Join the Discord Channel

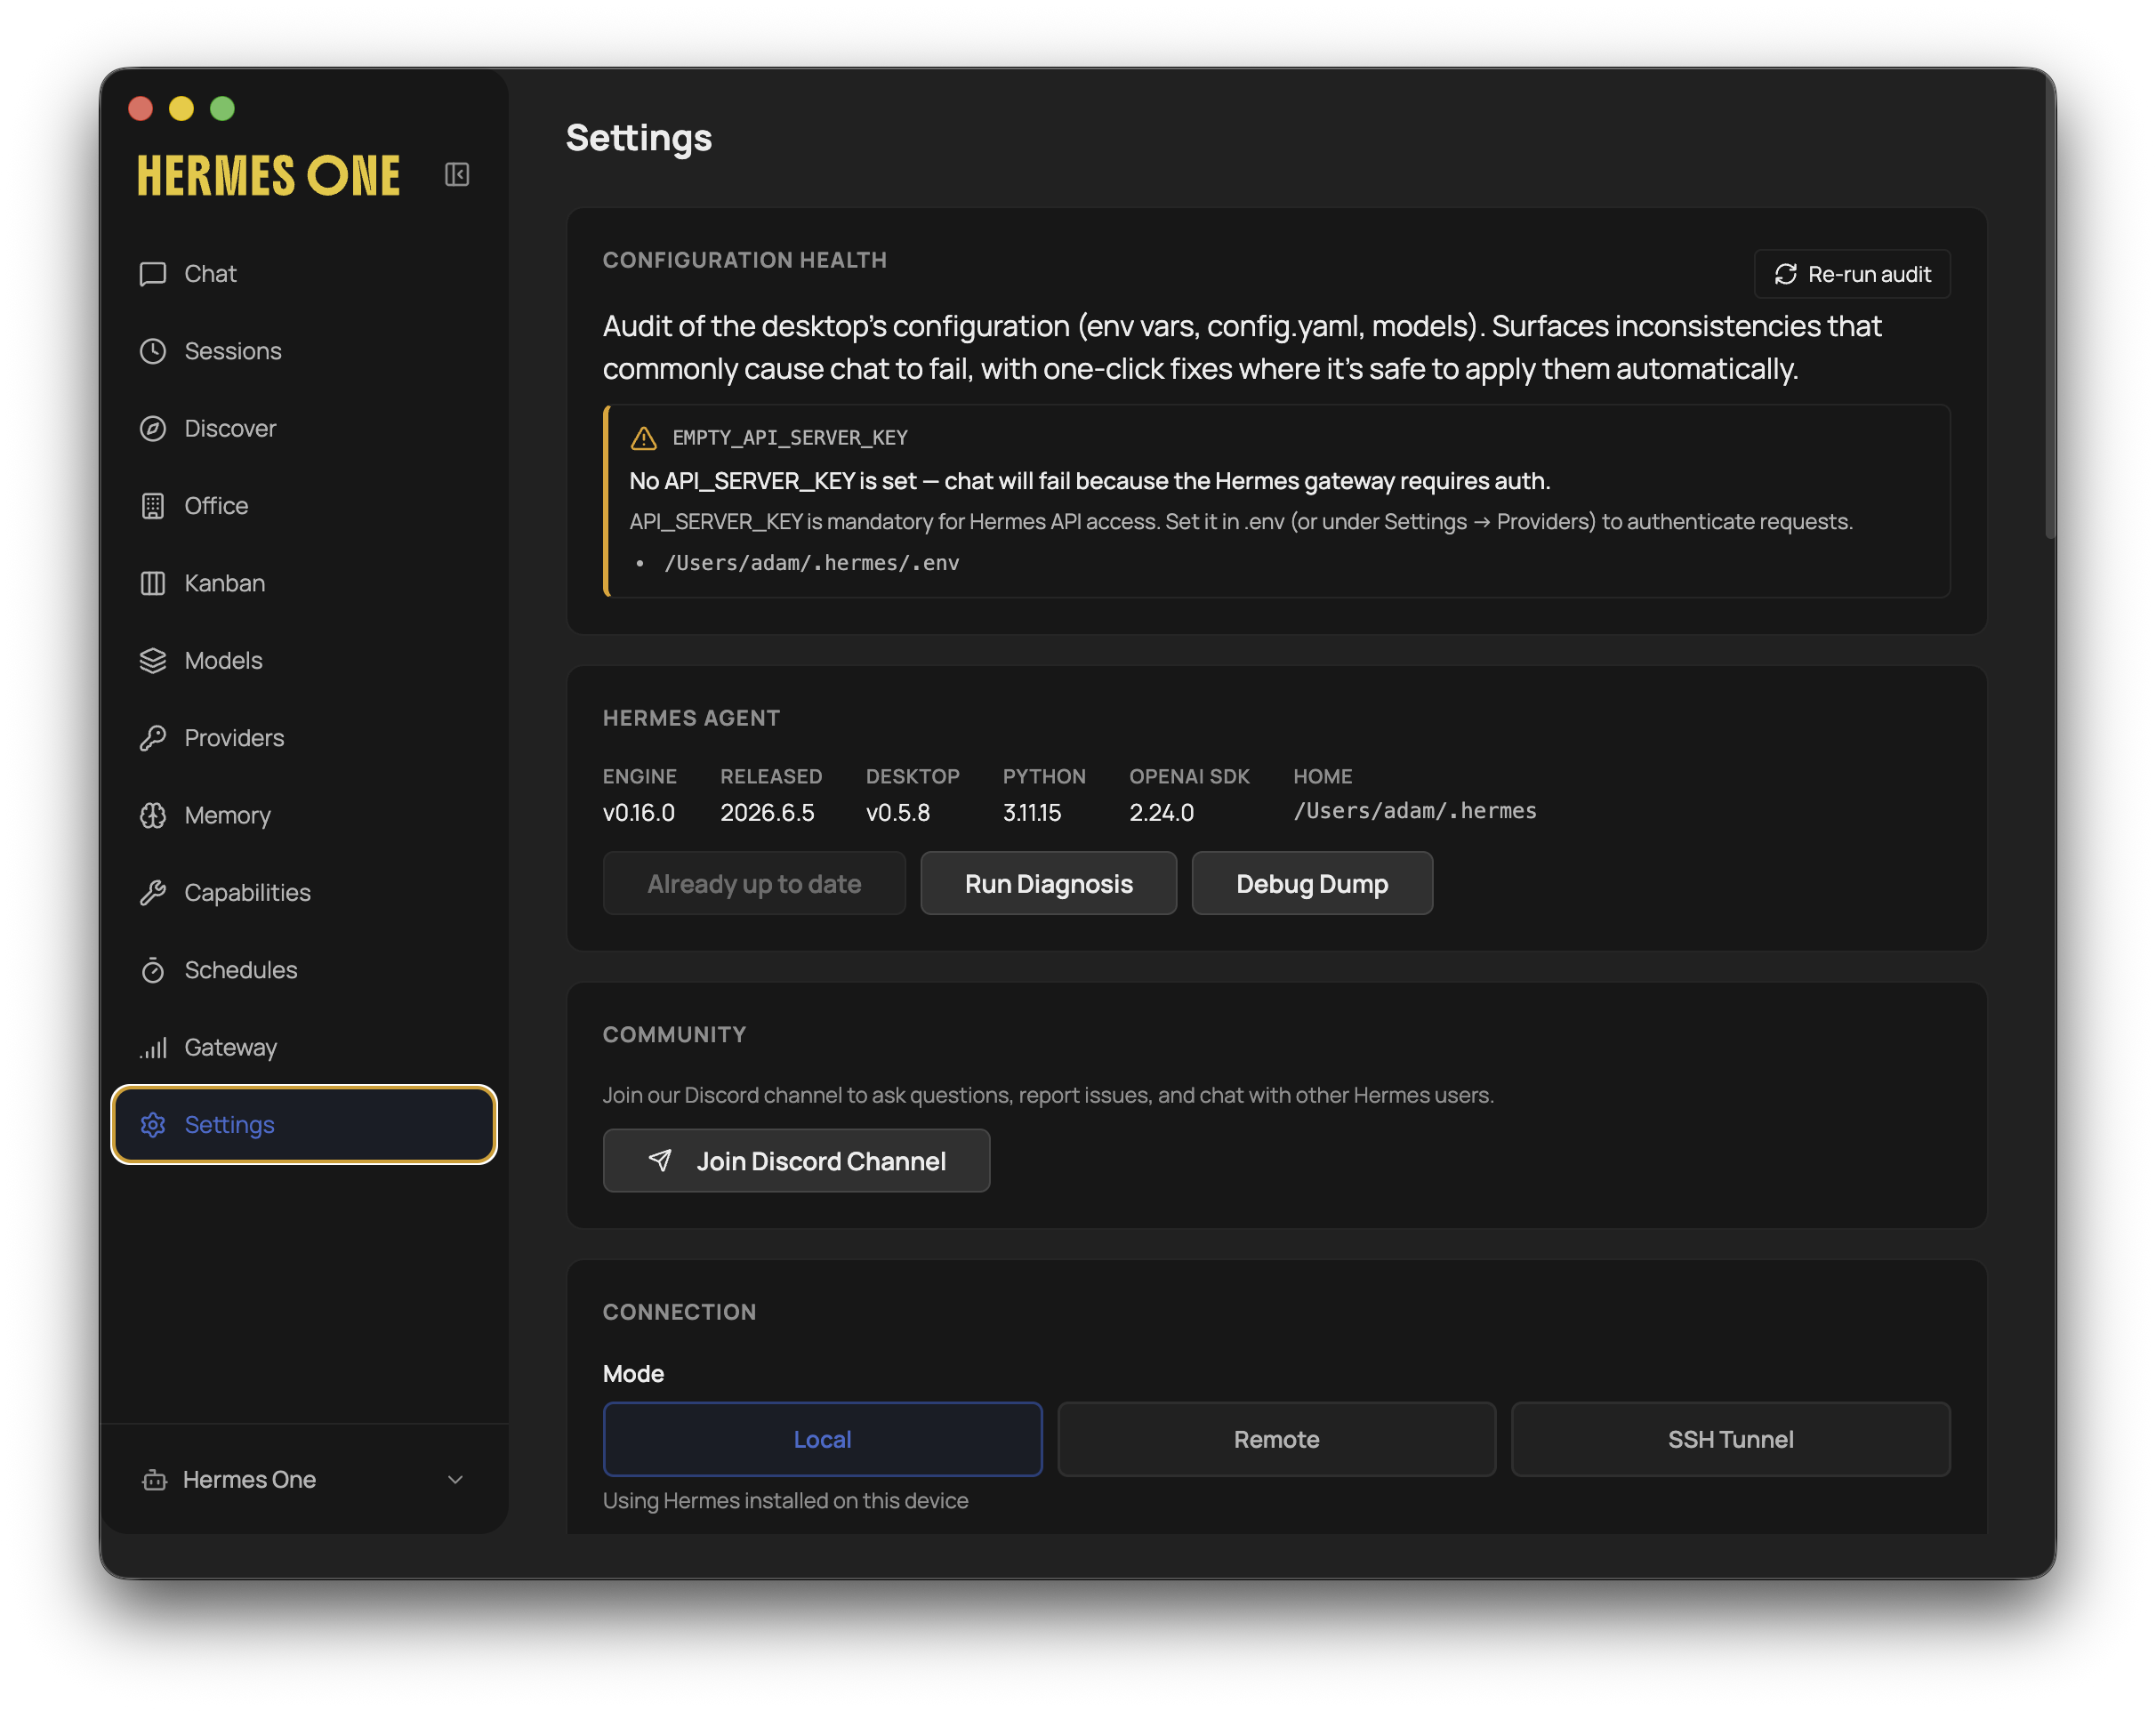pyautogui.click(x=796, y=1160)
